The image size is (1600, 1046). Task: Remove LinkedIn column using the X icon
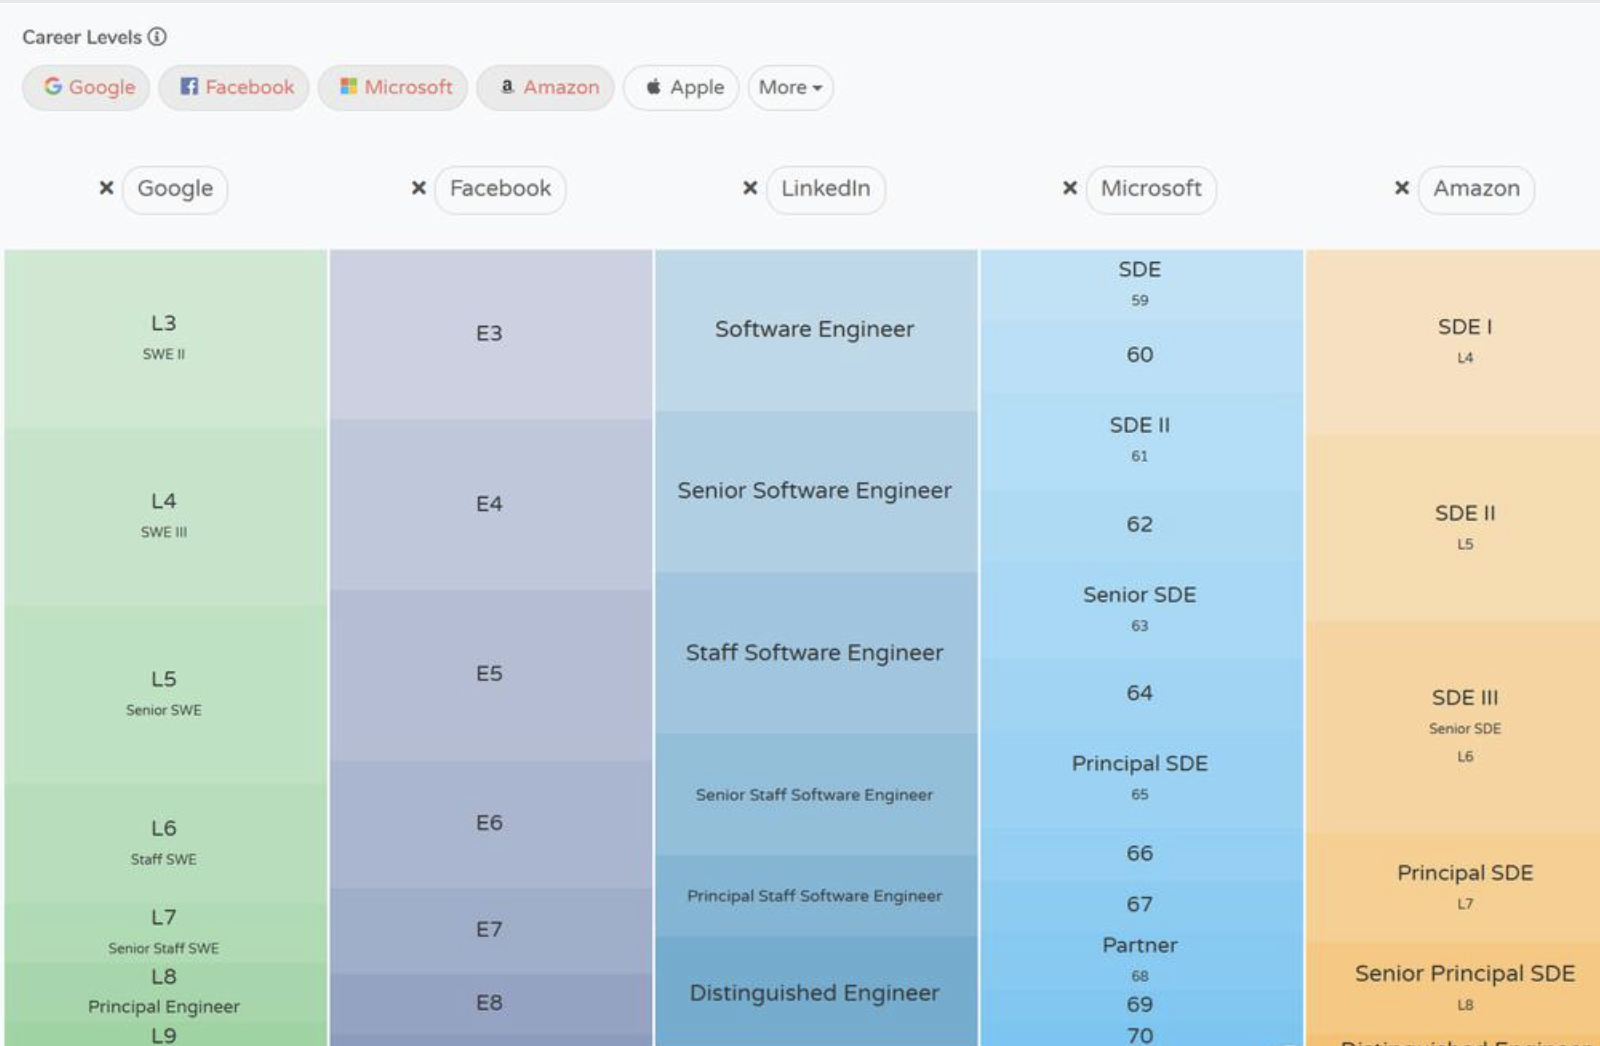click(750, 188)
